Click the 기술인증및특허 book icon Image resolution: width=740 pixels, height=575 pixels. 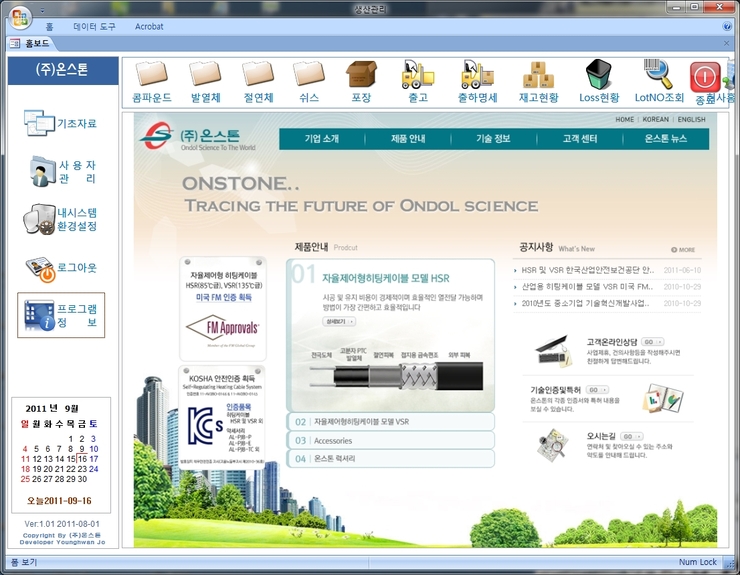click(x=663, y=397)
